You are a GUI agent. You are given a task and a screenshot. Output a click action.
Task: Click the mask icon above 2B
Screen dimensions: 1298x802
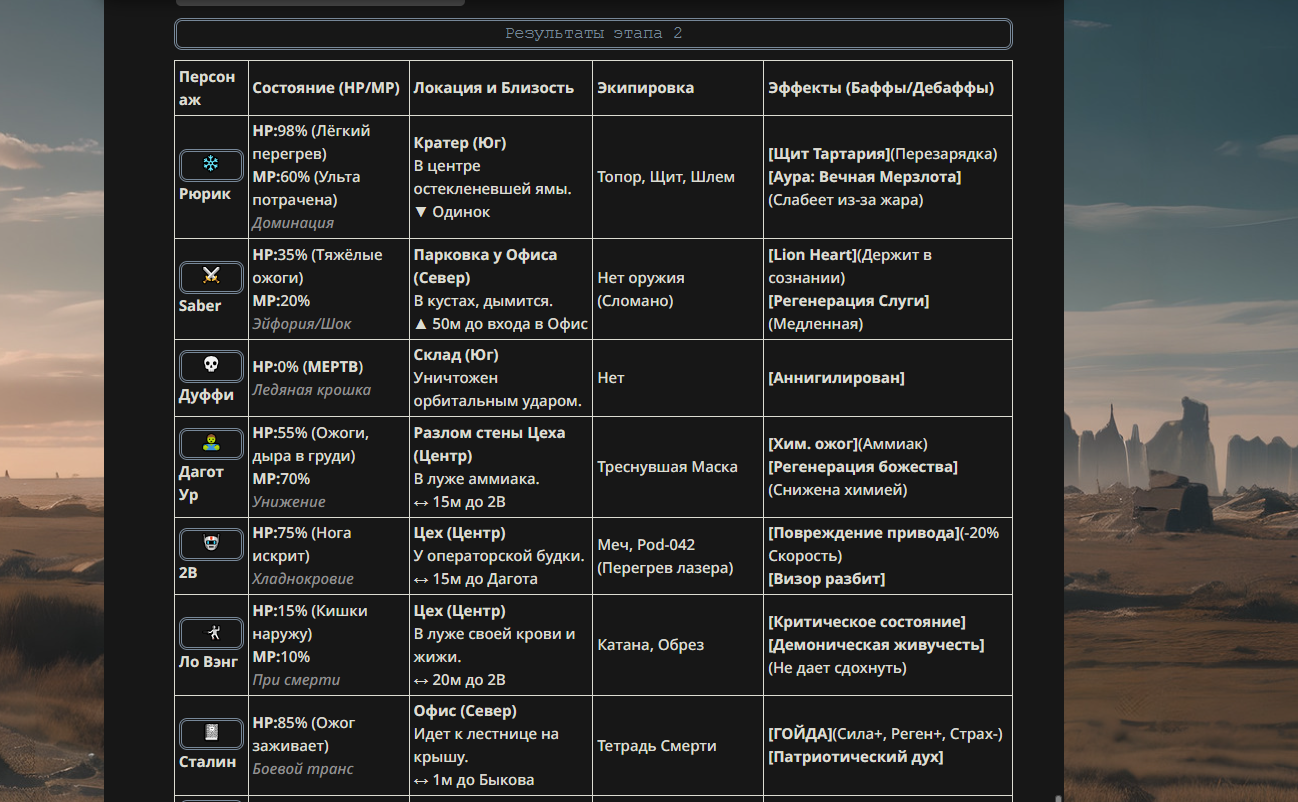(211, 544)
